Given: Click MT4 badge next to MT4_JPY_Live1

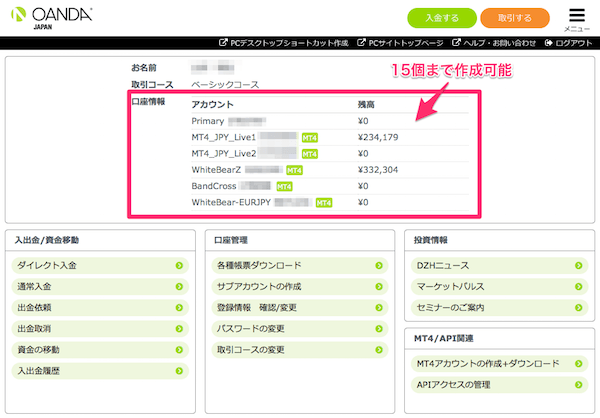Looking at the screenshot, I should click(310, 138).
